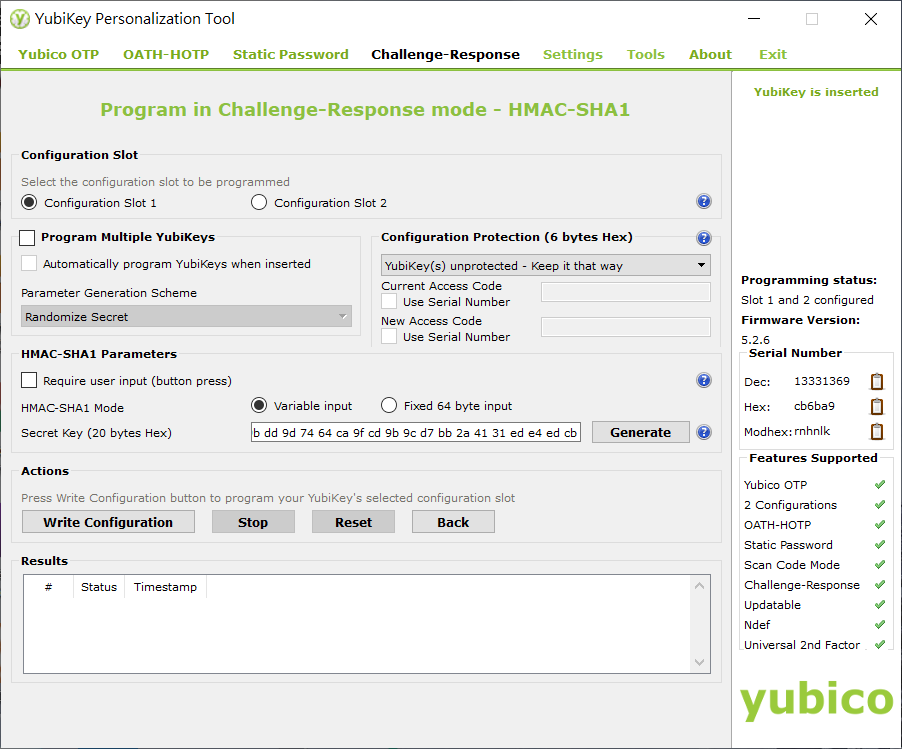
Task: Check Use Serial Number for New Access Code
Action: (x=389, y=337)
